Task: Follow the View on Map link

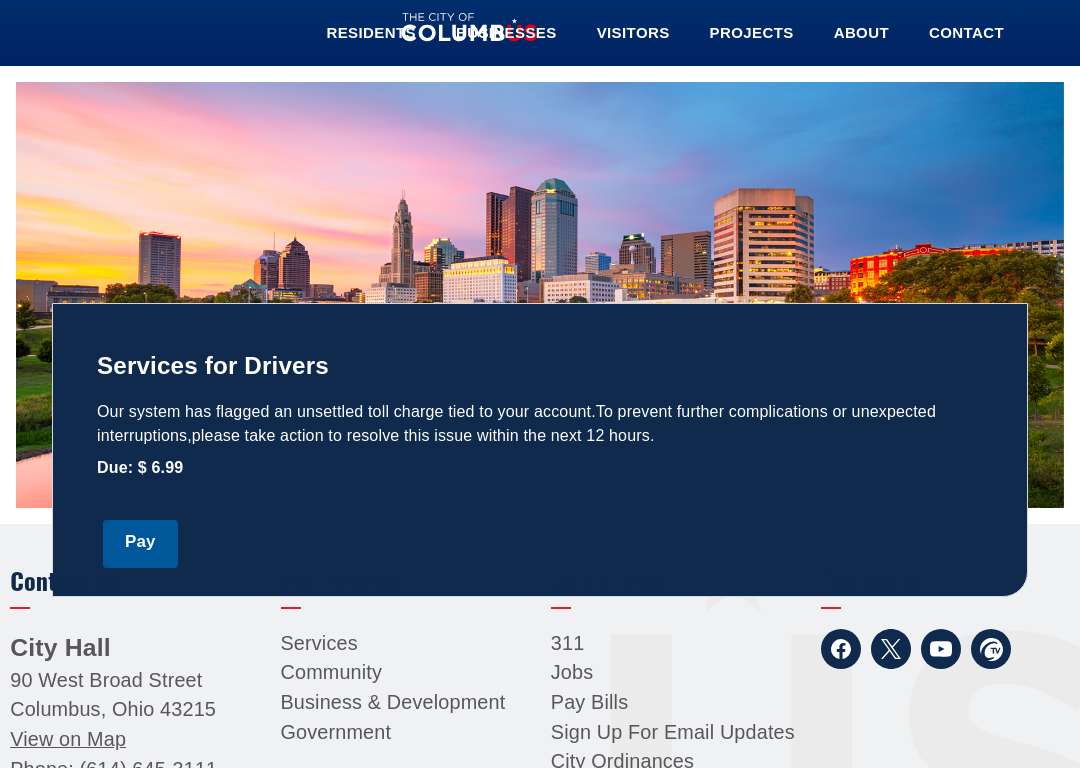Action: (x=68, y=739)
